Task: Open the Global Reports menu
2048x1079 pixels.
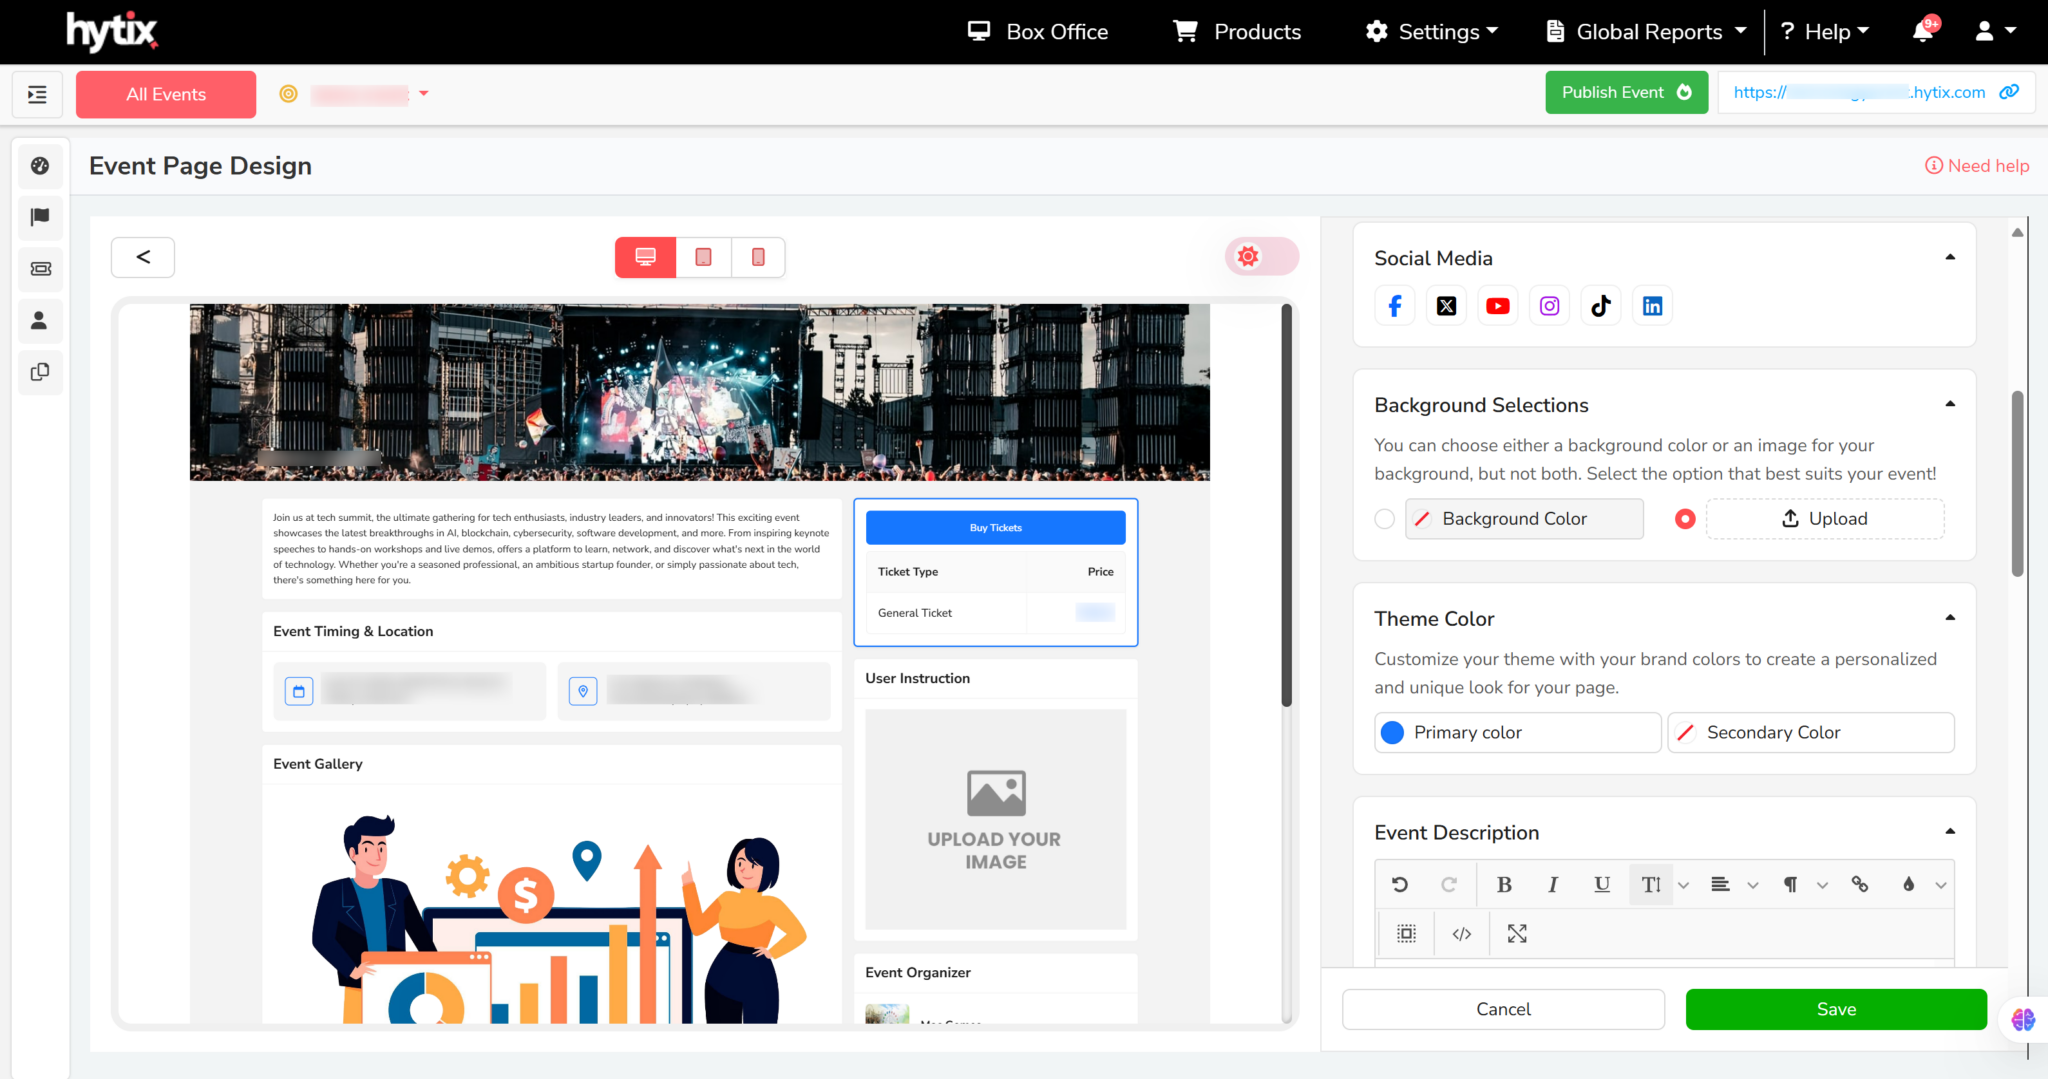Action: coord(1644,31)
